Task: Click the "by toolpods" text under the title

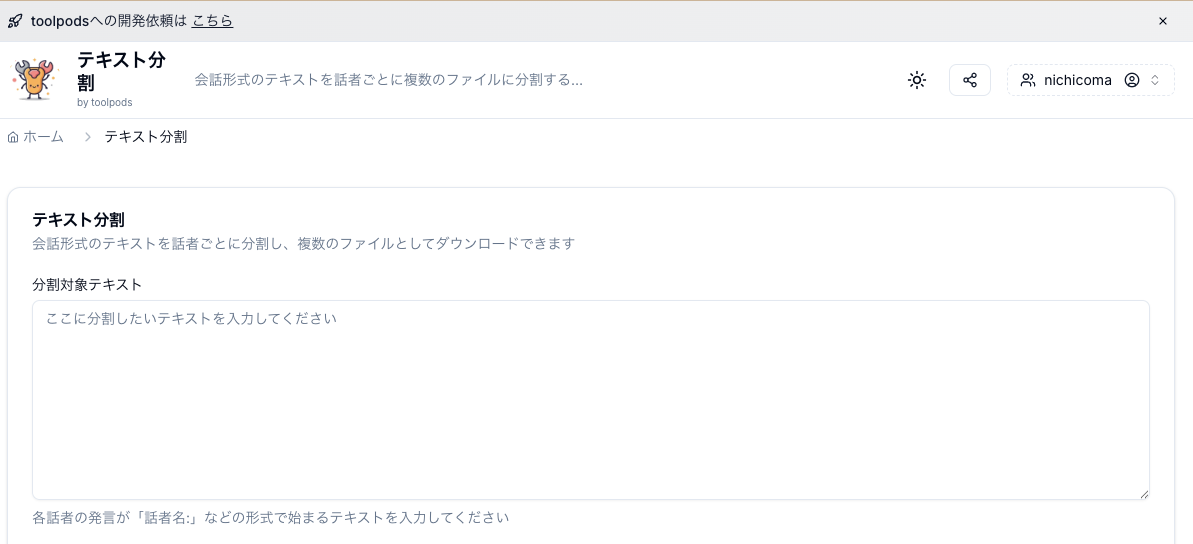Action: (104, 102)
